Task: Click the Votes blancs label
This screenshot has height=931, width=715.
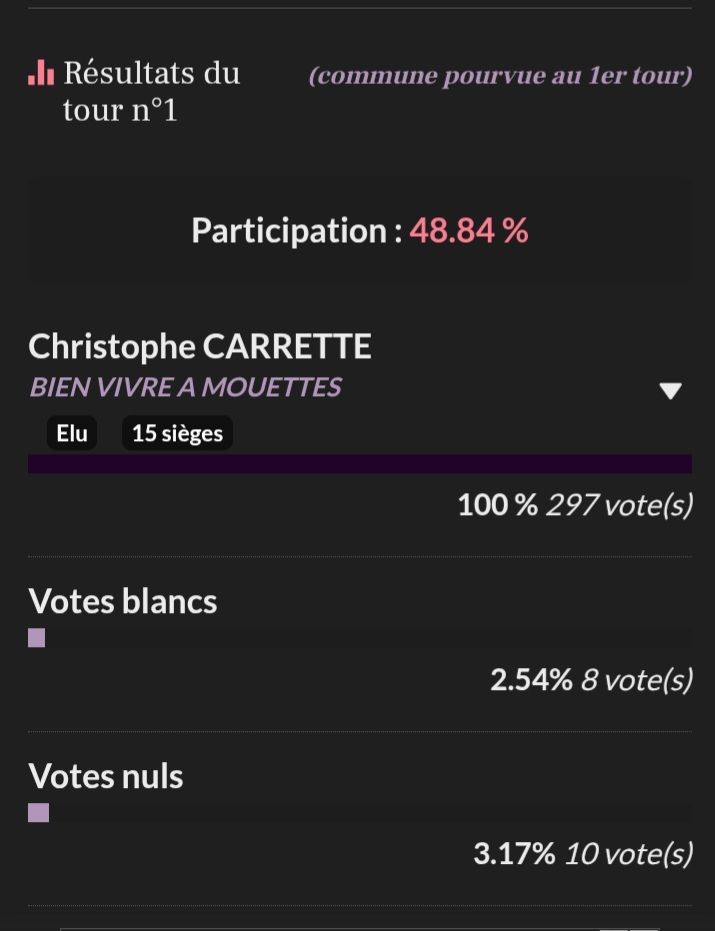Action: pos(123,601)
